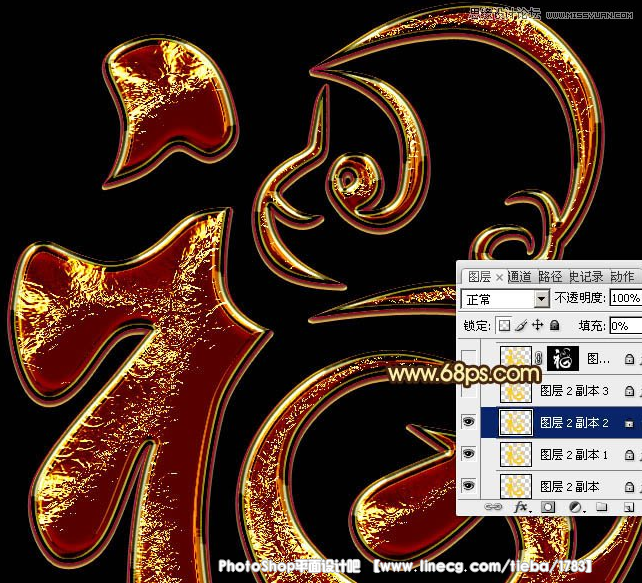Toggle lock transparent pixels icon

pyautogui.click(x=504, y=325)
